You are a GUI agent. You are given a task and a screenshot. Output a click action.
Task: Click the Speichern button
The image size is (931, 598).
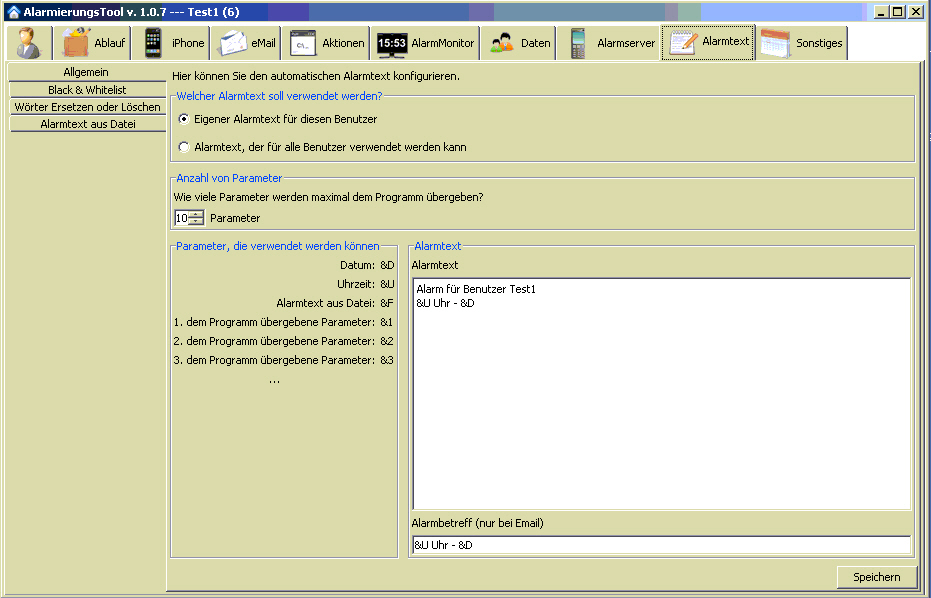876,577
